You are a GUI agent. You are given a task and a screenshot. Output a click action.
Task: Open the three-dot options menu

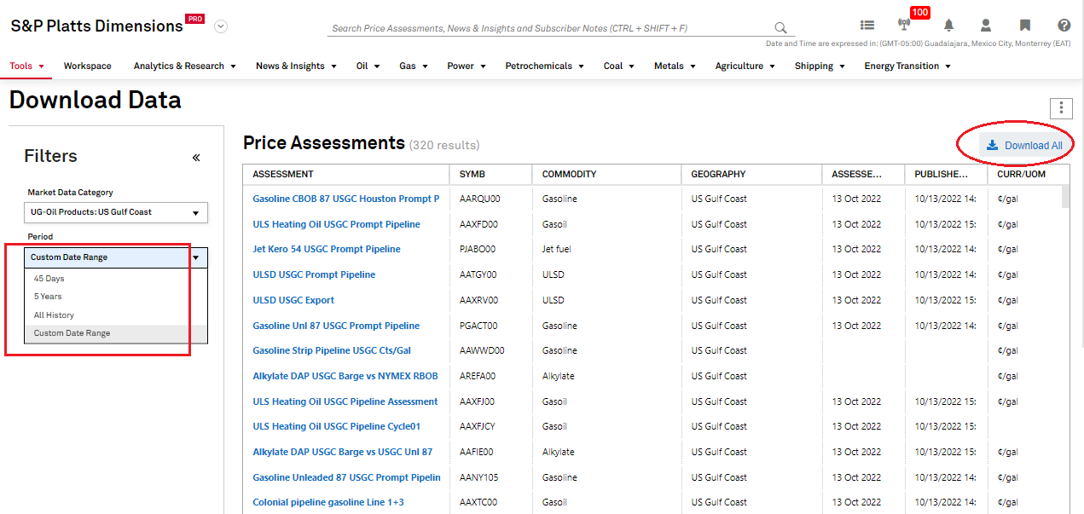point(1060,108)
